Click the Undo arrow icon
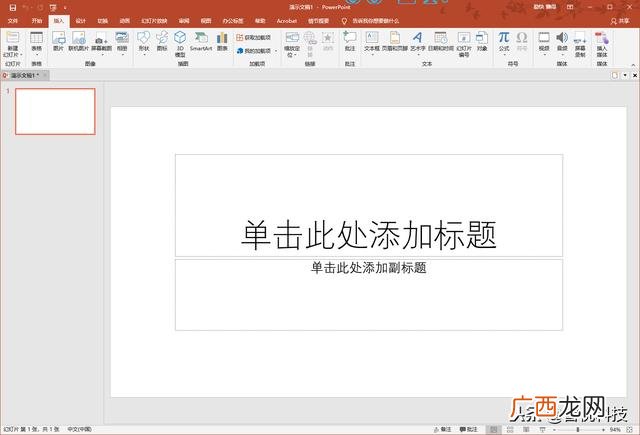The image size is (640, 435). pos(25,7)
